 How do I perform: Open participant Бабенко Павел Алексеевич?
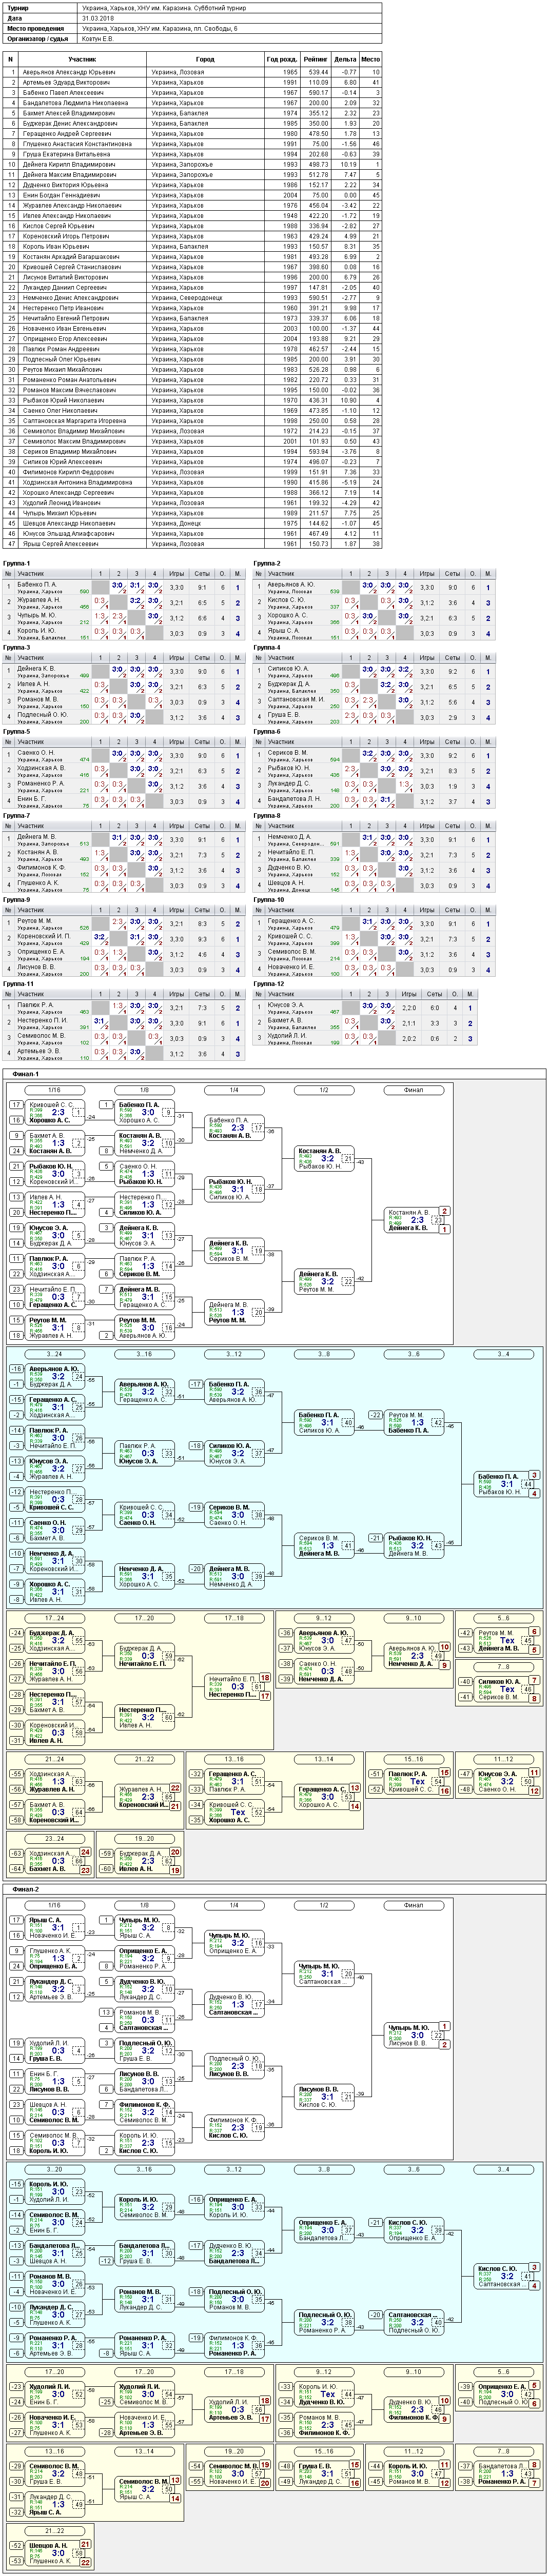64,92
